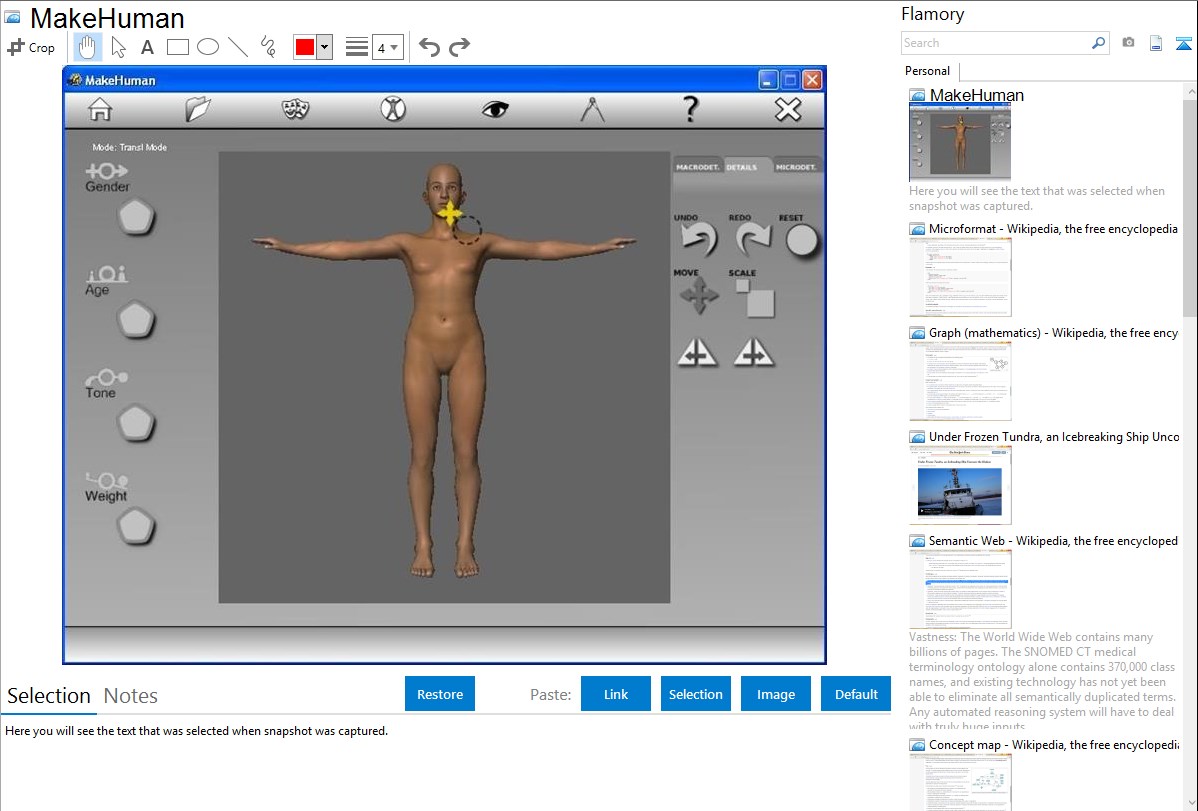Click the red color swatch
The height and width of the screenshot is (811, 1198).
click(x=305, y=47)
